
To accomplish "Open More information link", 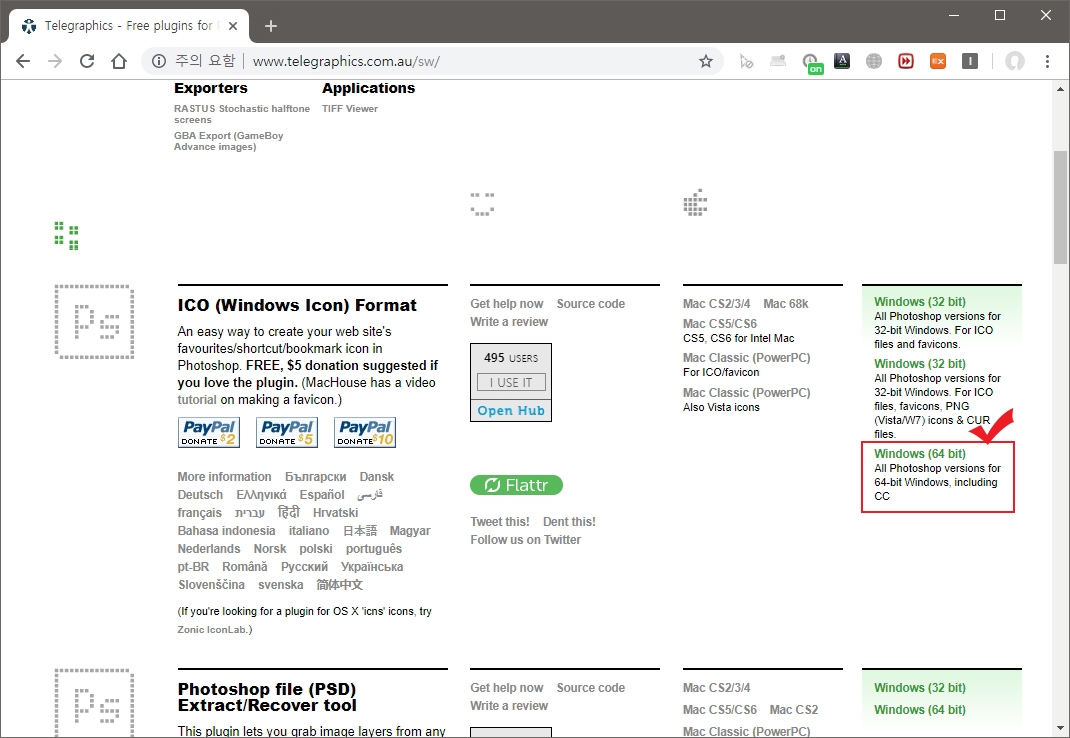I will (225, 477).
